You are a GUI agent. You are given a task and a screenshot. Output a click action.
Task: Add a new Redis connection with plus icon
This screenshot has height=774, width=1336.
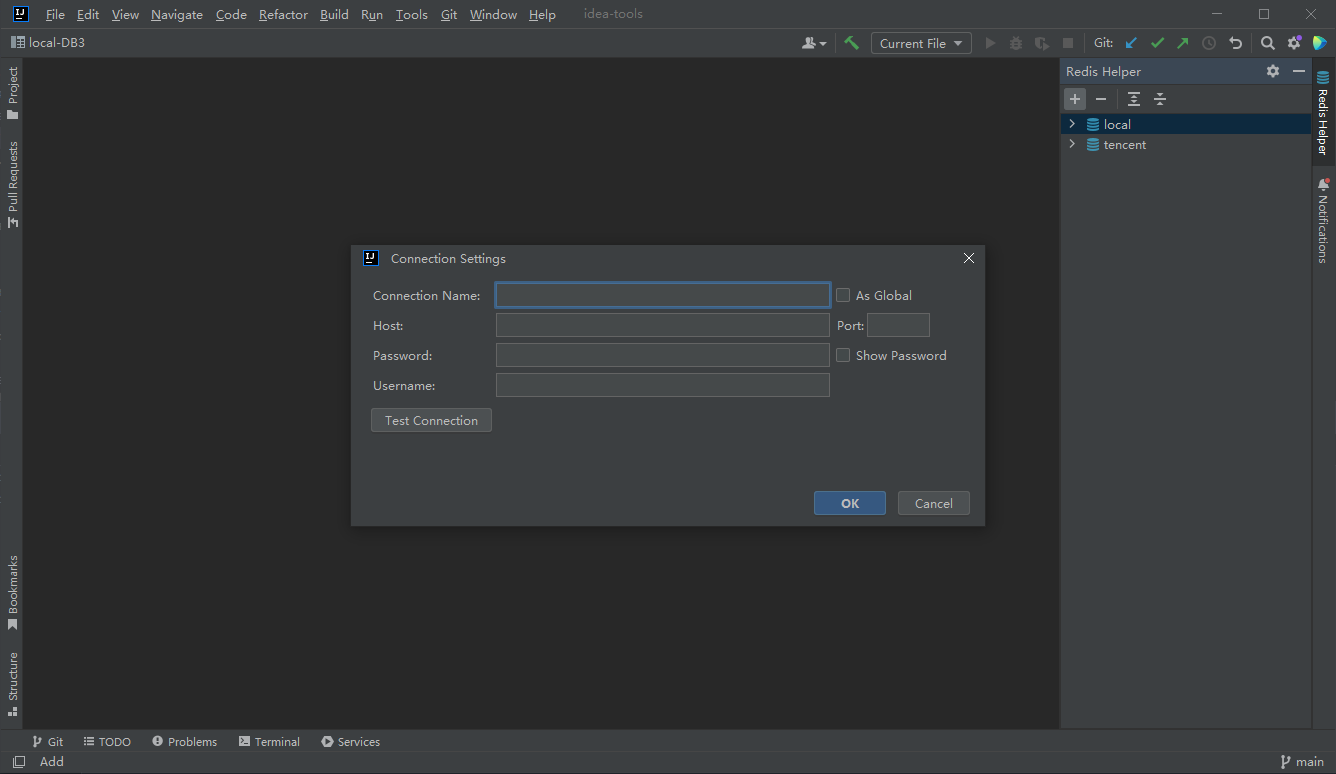[x=1075, y=99]
